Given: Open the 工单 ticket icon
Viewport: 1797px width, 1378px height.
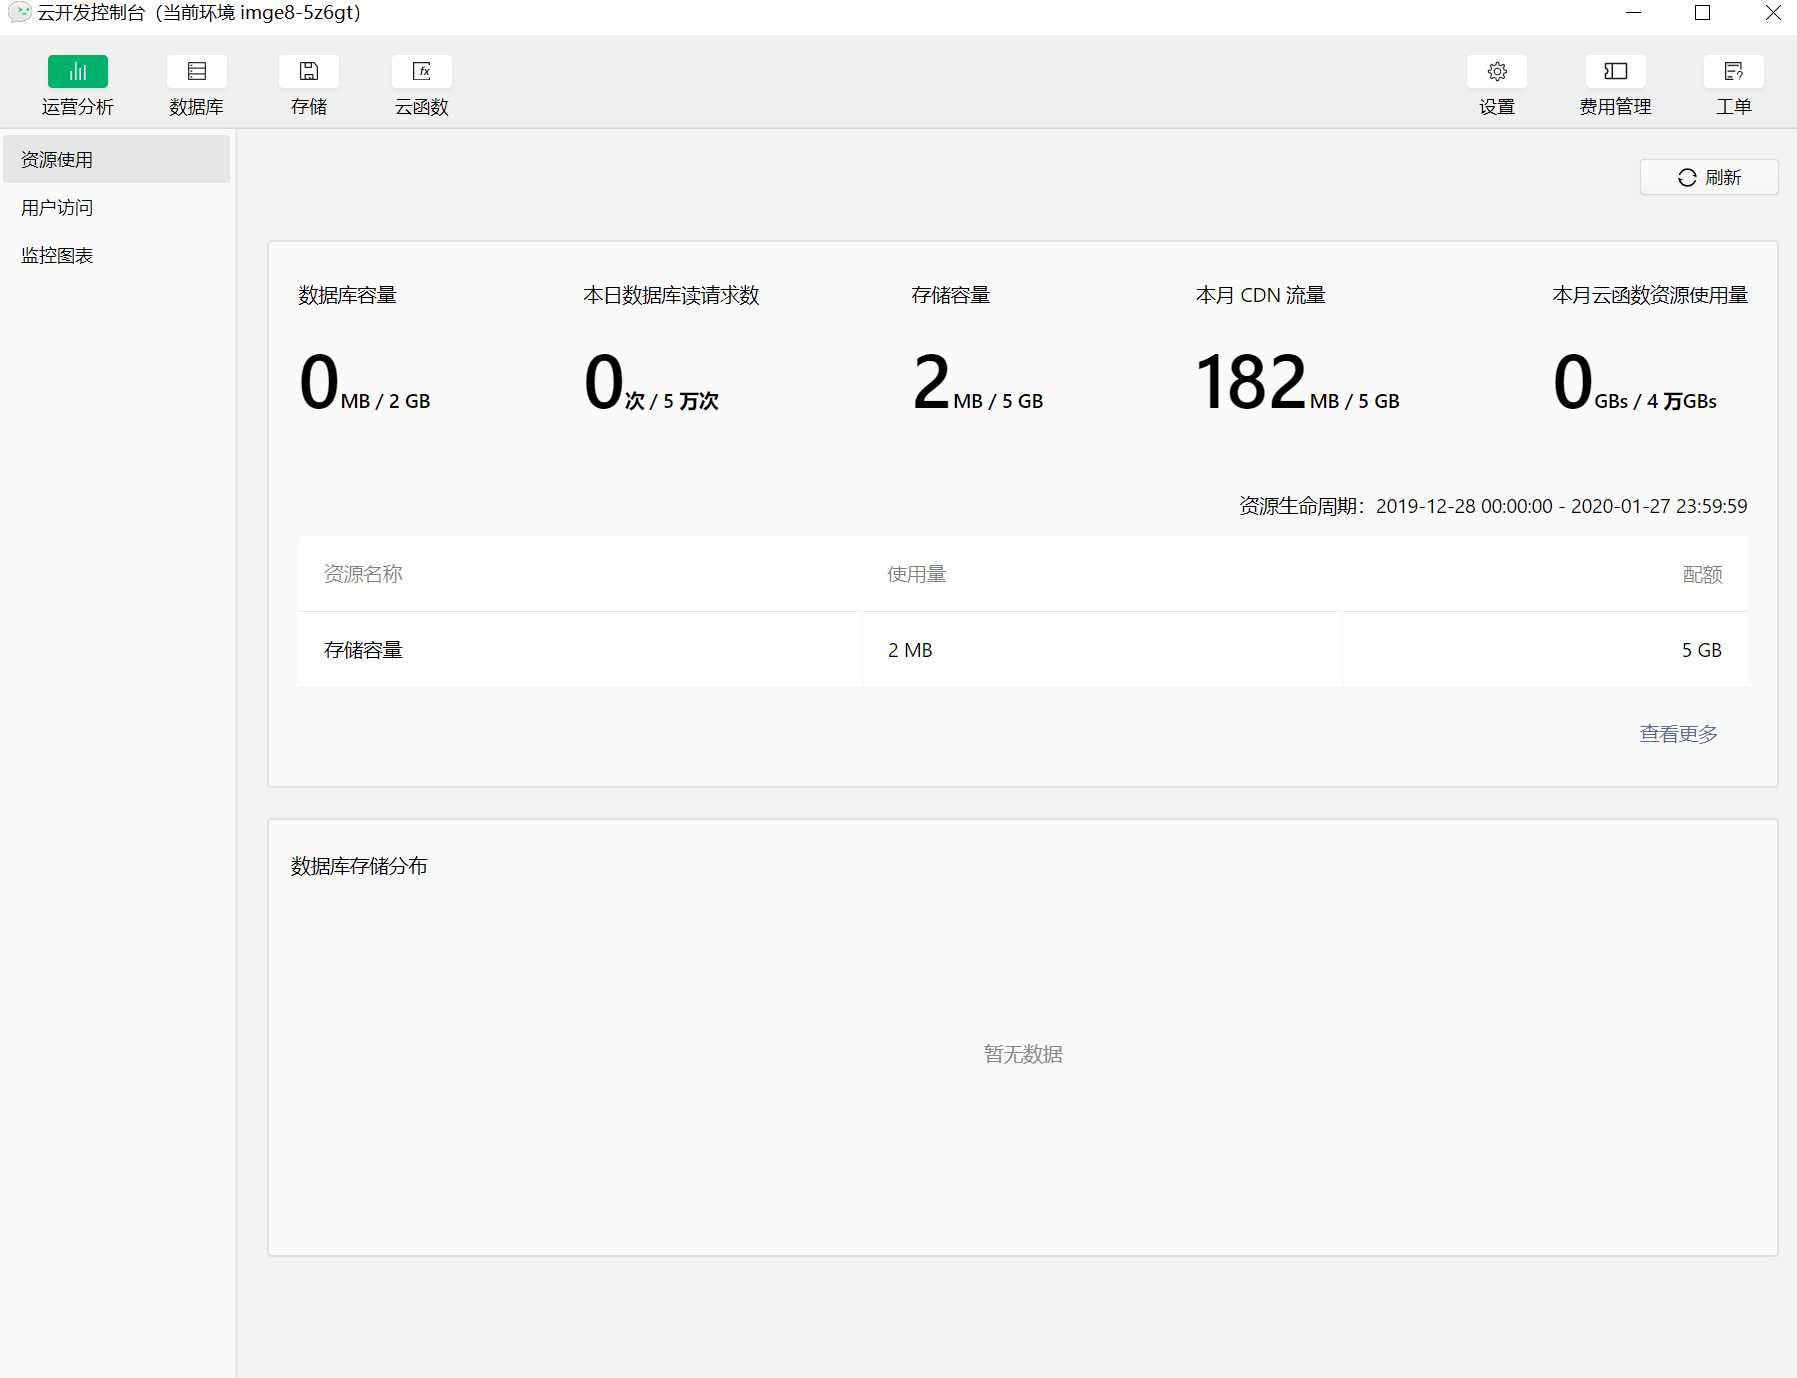Looking at the screenshot, I should tap(1734, 71).
